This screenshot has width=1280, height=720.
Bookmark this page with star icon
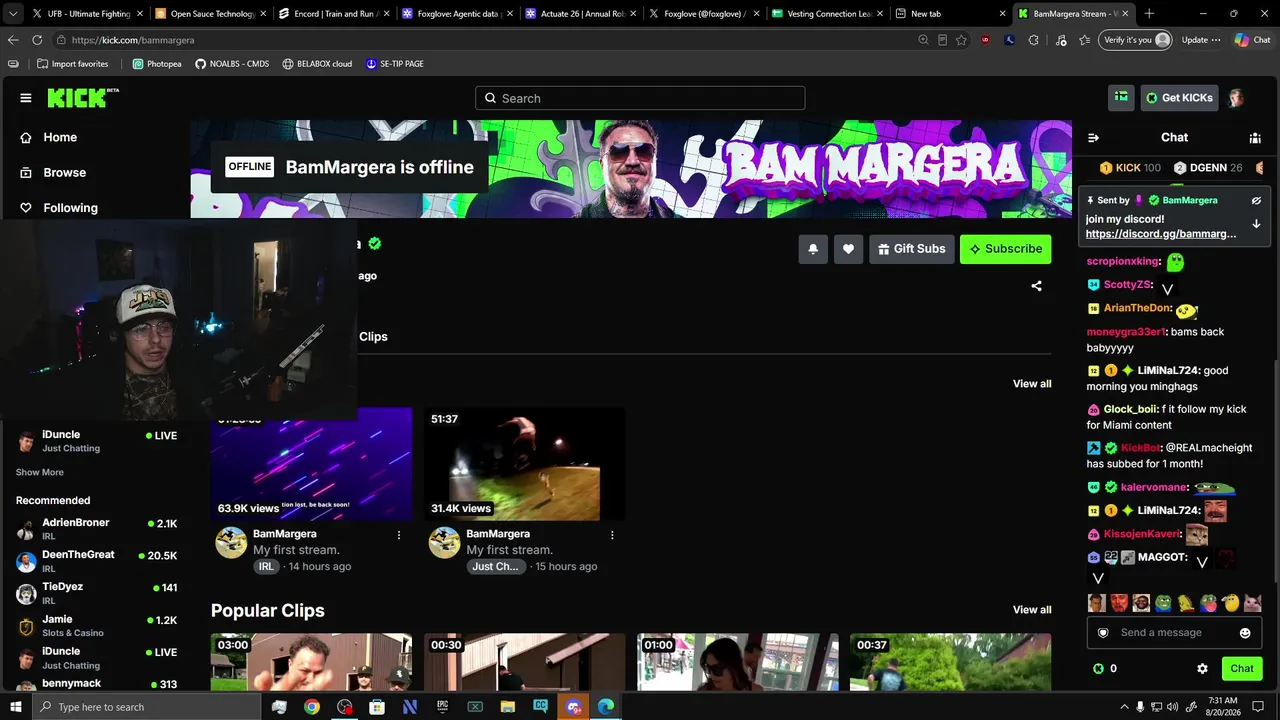[x=962, y=40]
